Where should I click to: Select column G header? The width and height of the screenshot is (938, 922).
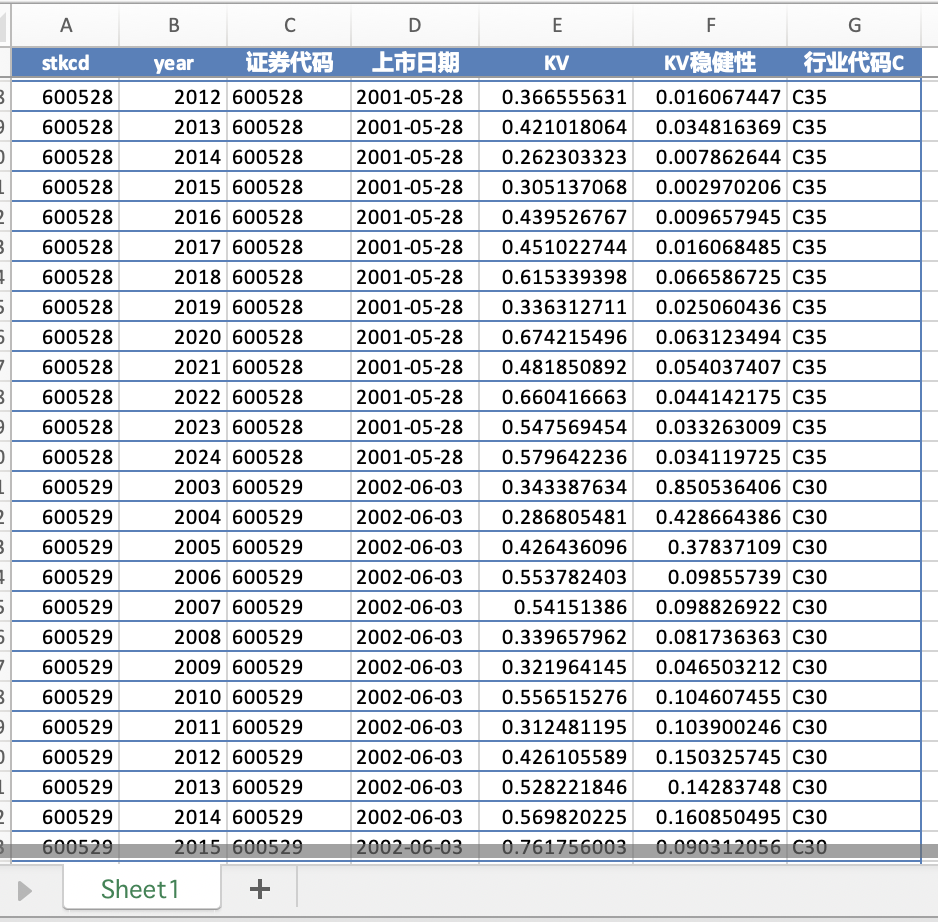coord(854,25)
